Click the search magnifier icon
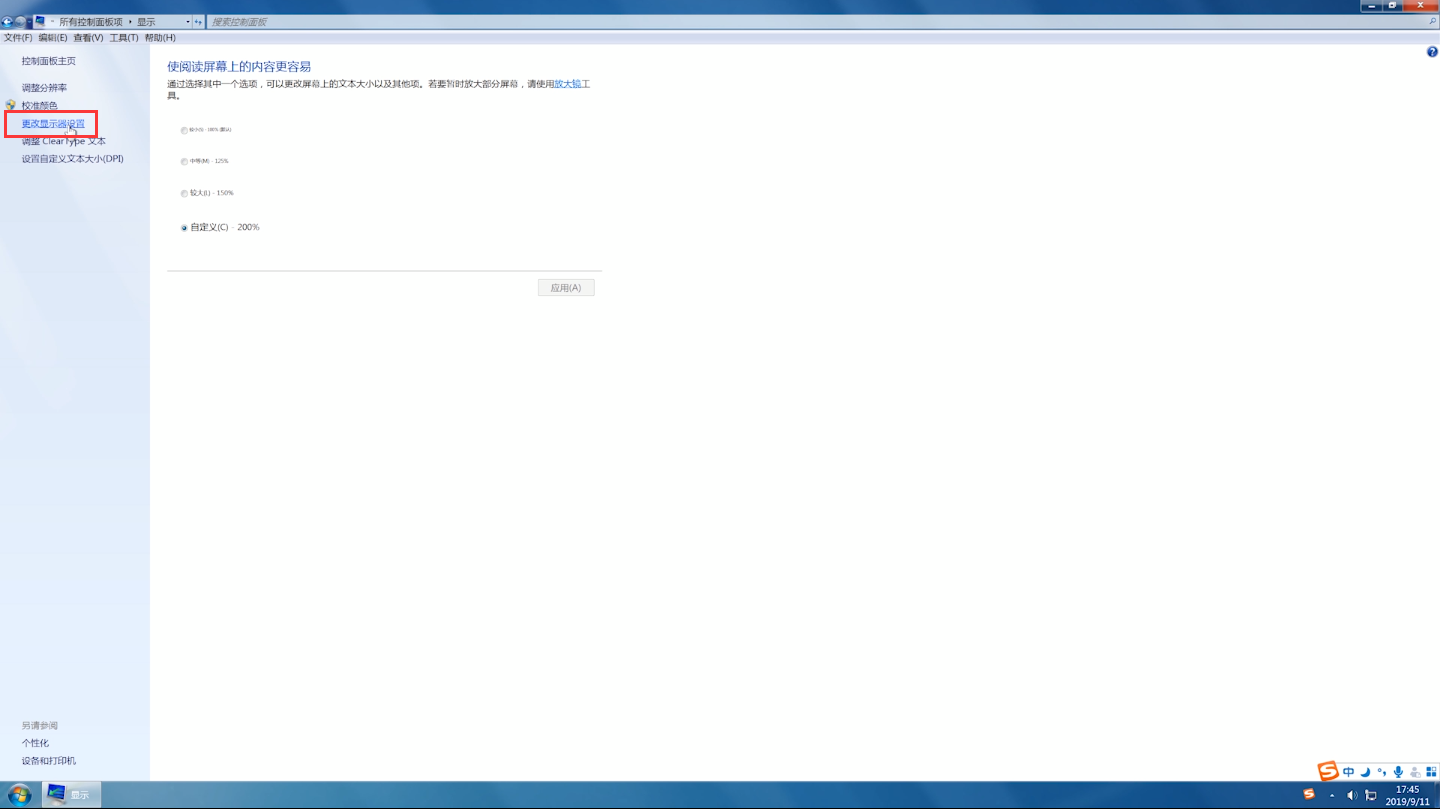Image resolution: width=1440 pixels, height=809 pixels. pyautogui.click(x=1433, y=22)
